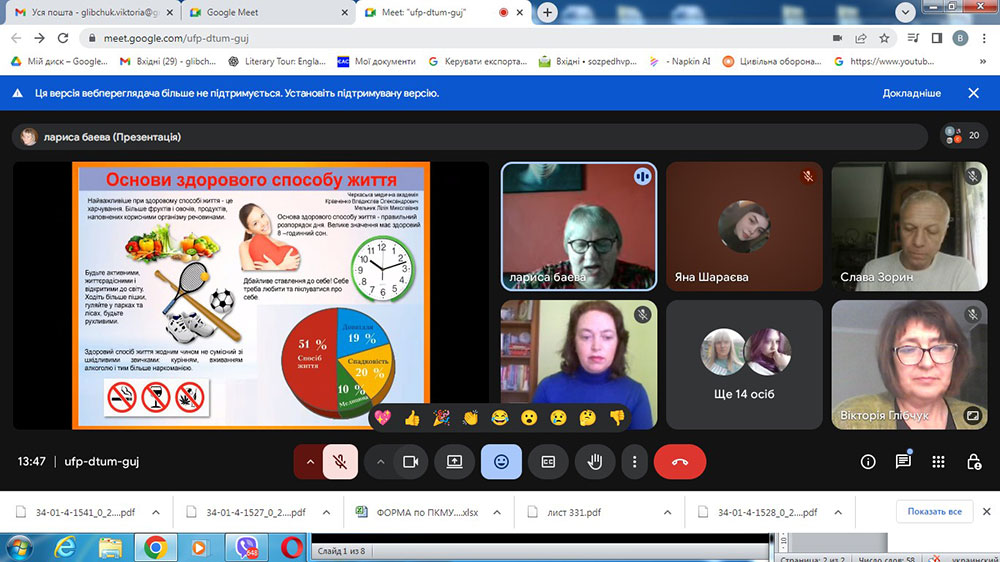Toggle the camera off
Image resolution: width=1000 pixels, height=562 pixels.
pyautogui.click(x=409, y=462)
